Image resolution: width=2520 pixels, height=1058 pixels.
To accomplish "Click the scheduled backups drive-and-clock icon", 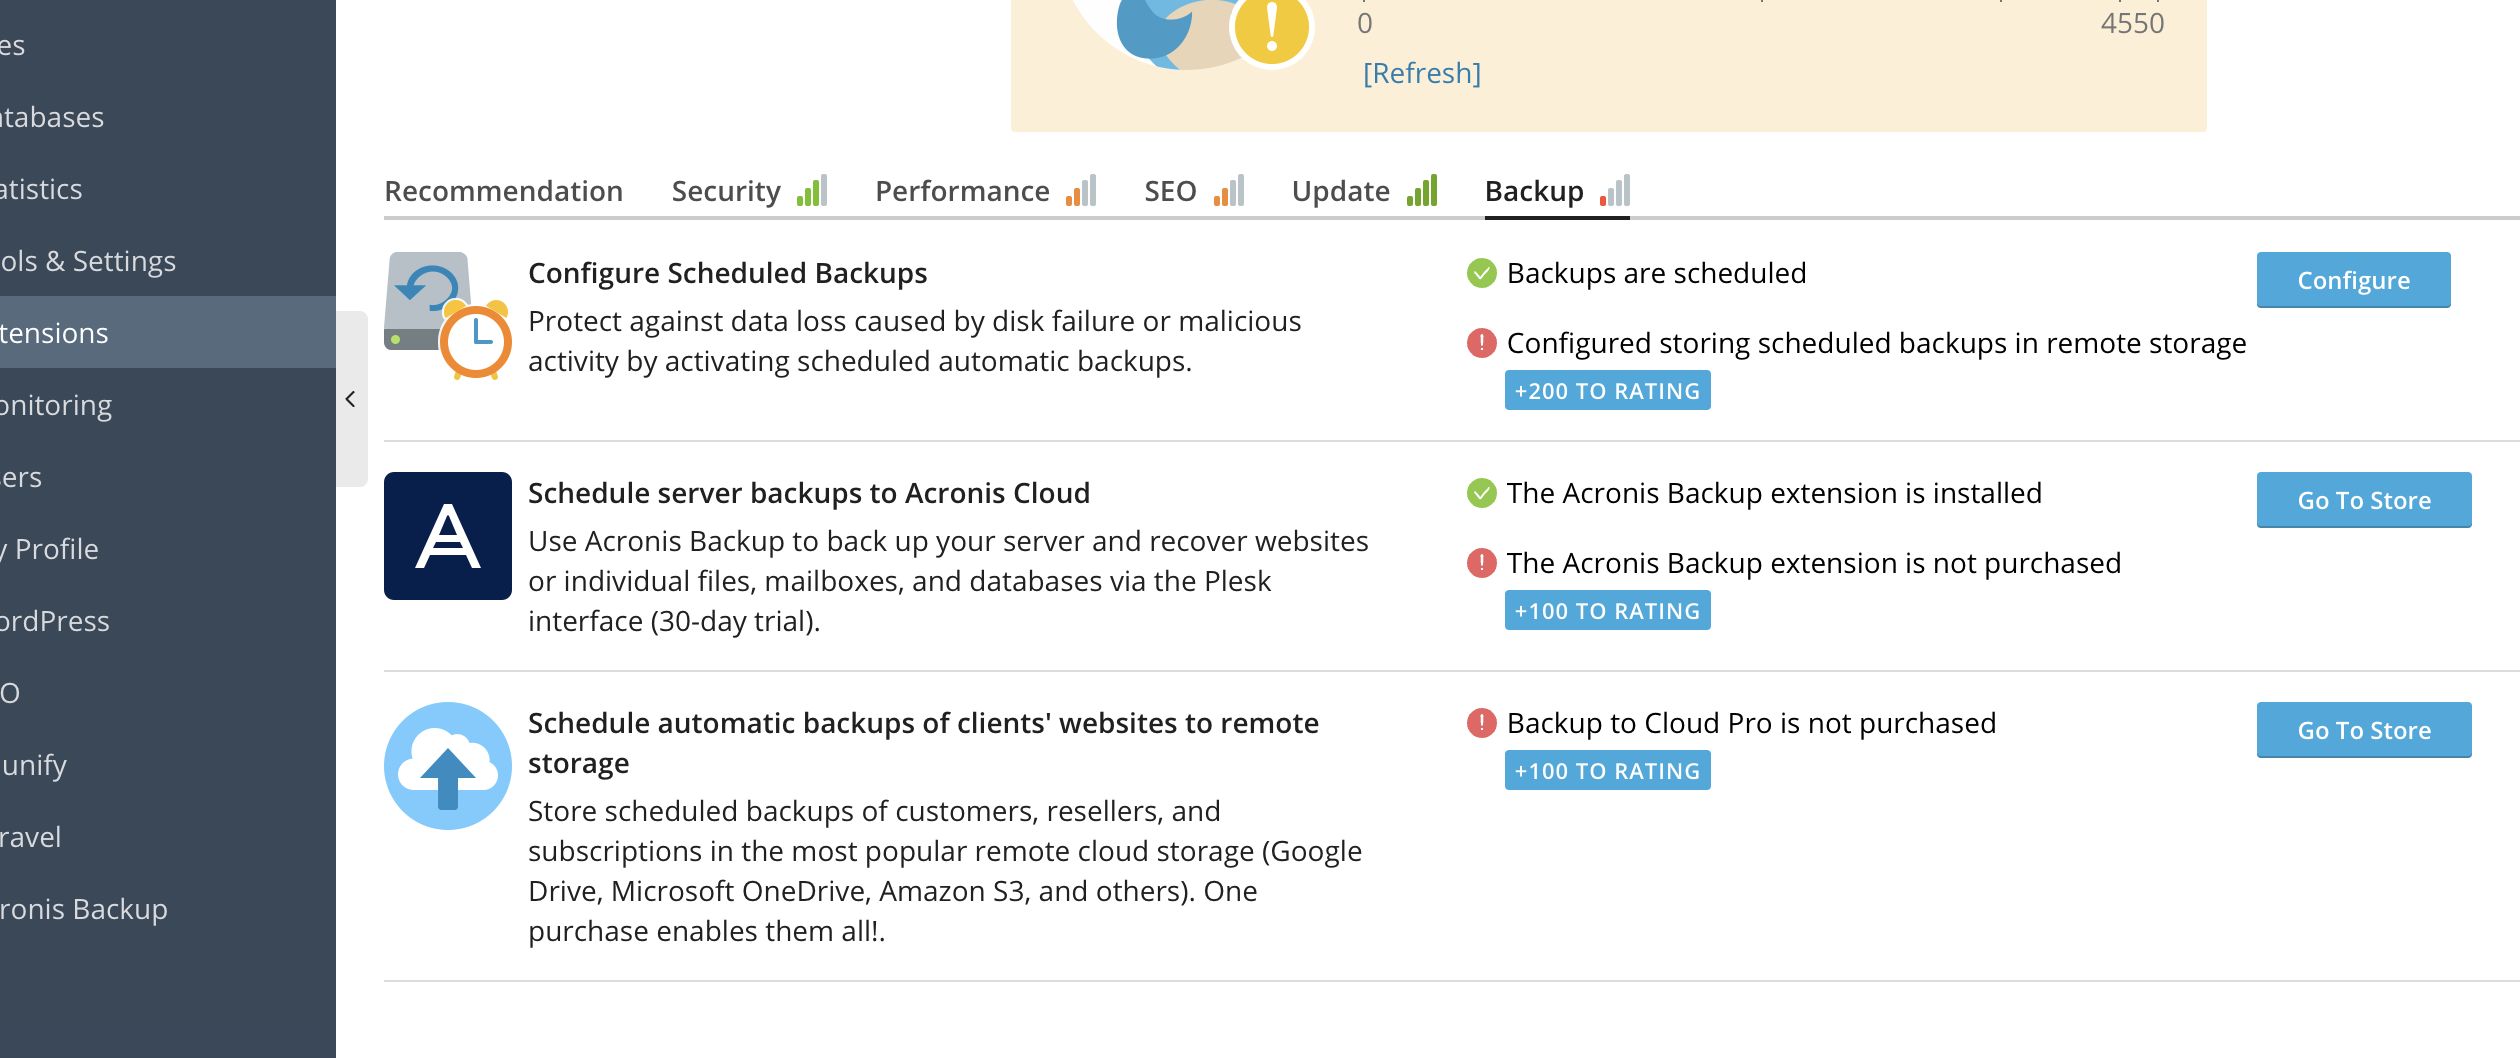I will click(x=447, y=315).
